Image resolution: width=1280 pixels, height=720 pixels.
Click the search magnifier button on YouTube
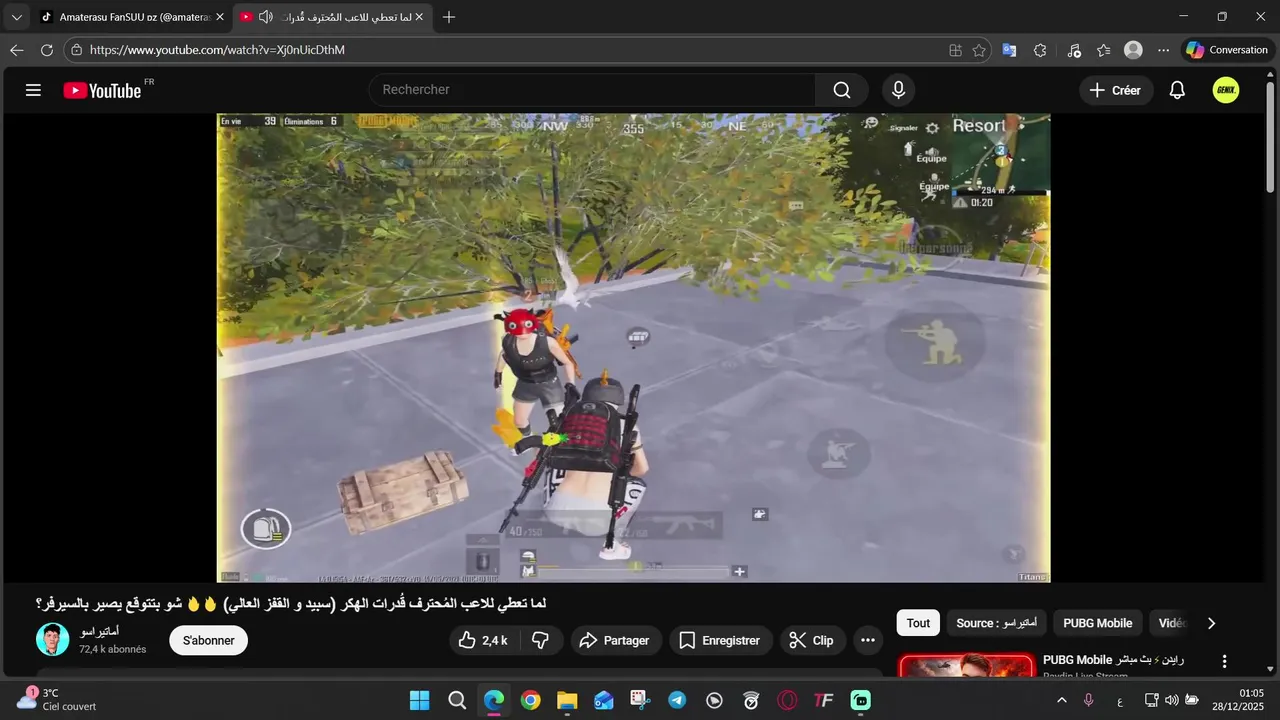(x=842, y=90)
